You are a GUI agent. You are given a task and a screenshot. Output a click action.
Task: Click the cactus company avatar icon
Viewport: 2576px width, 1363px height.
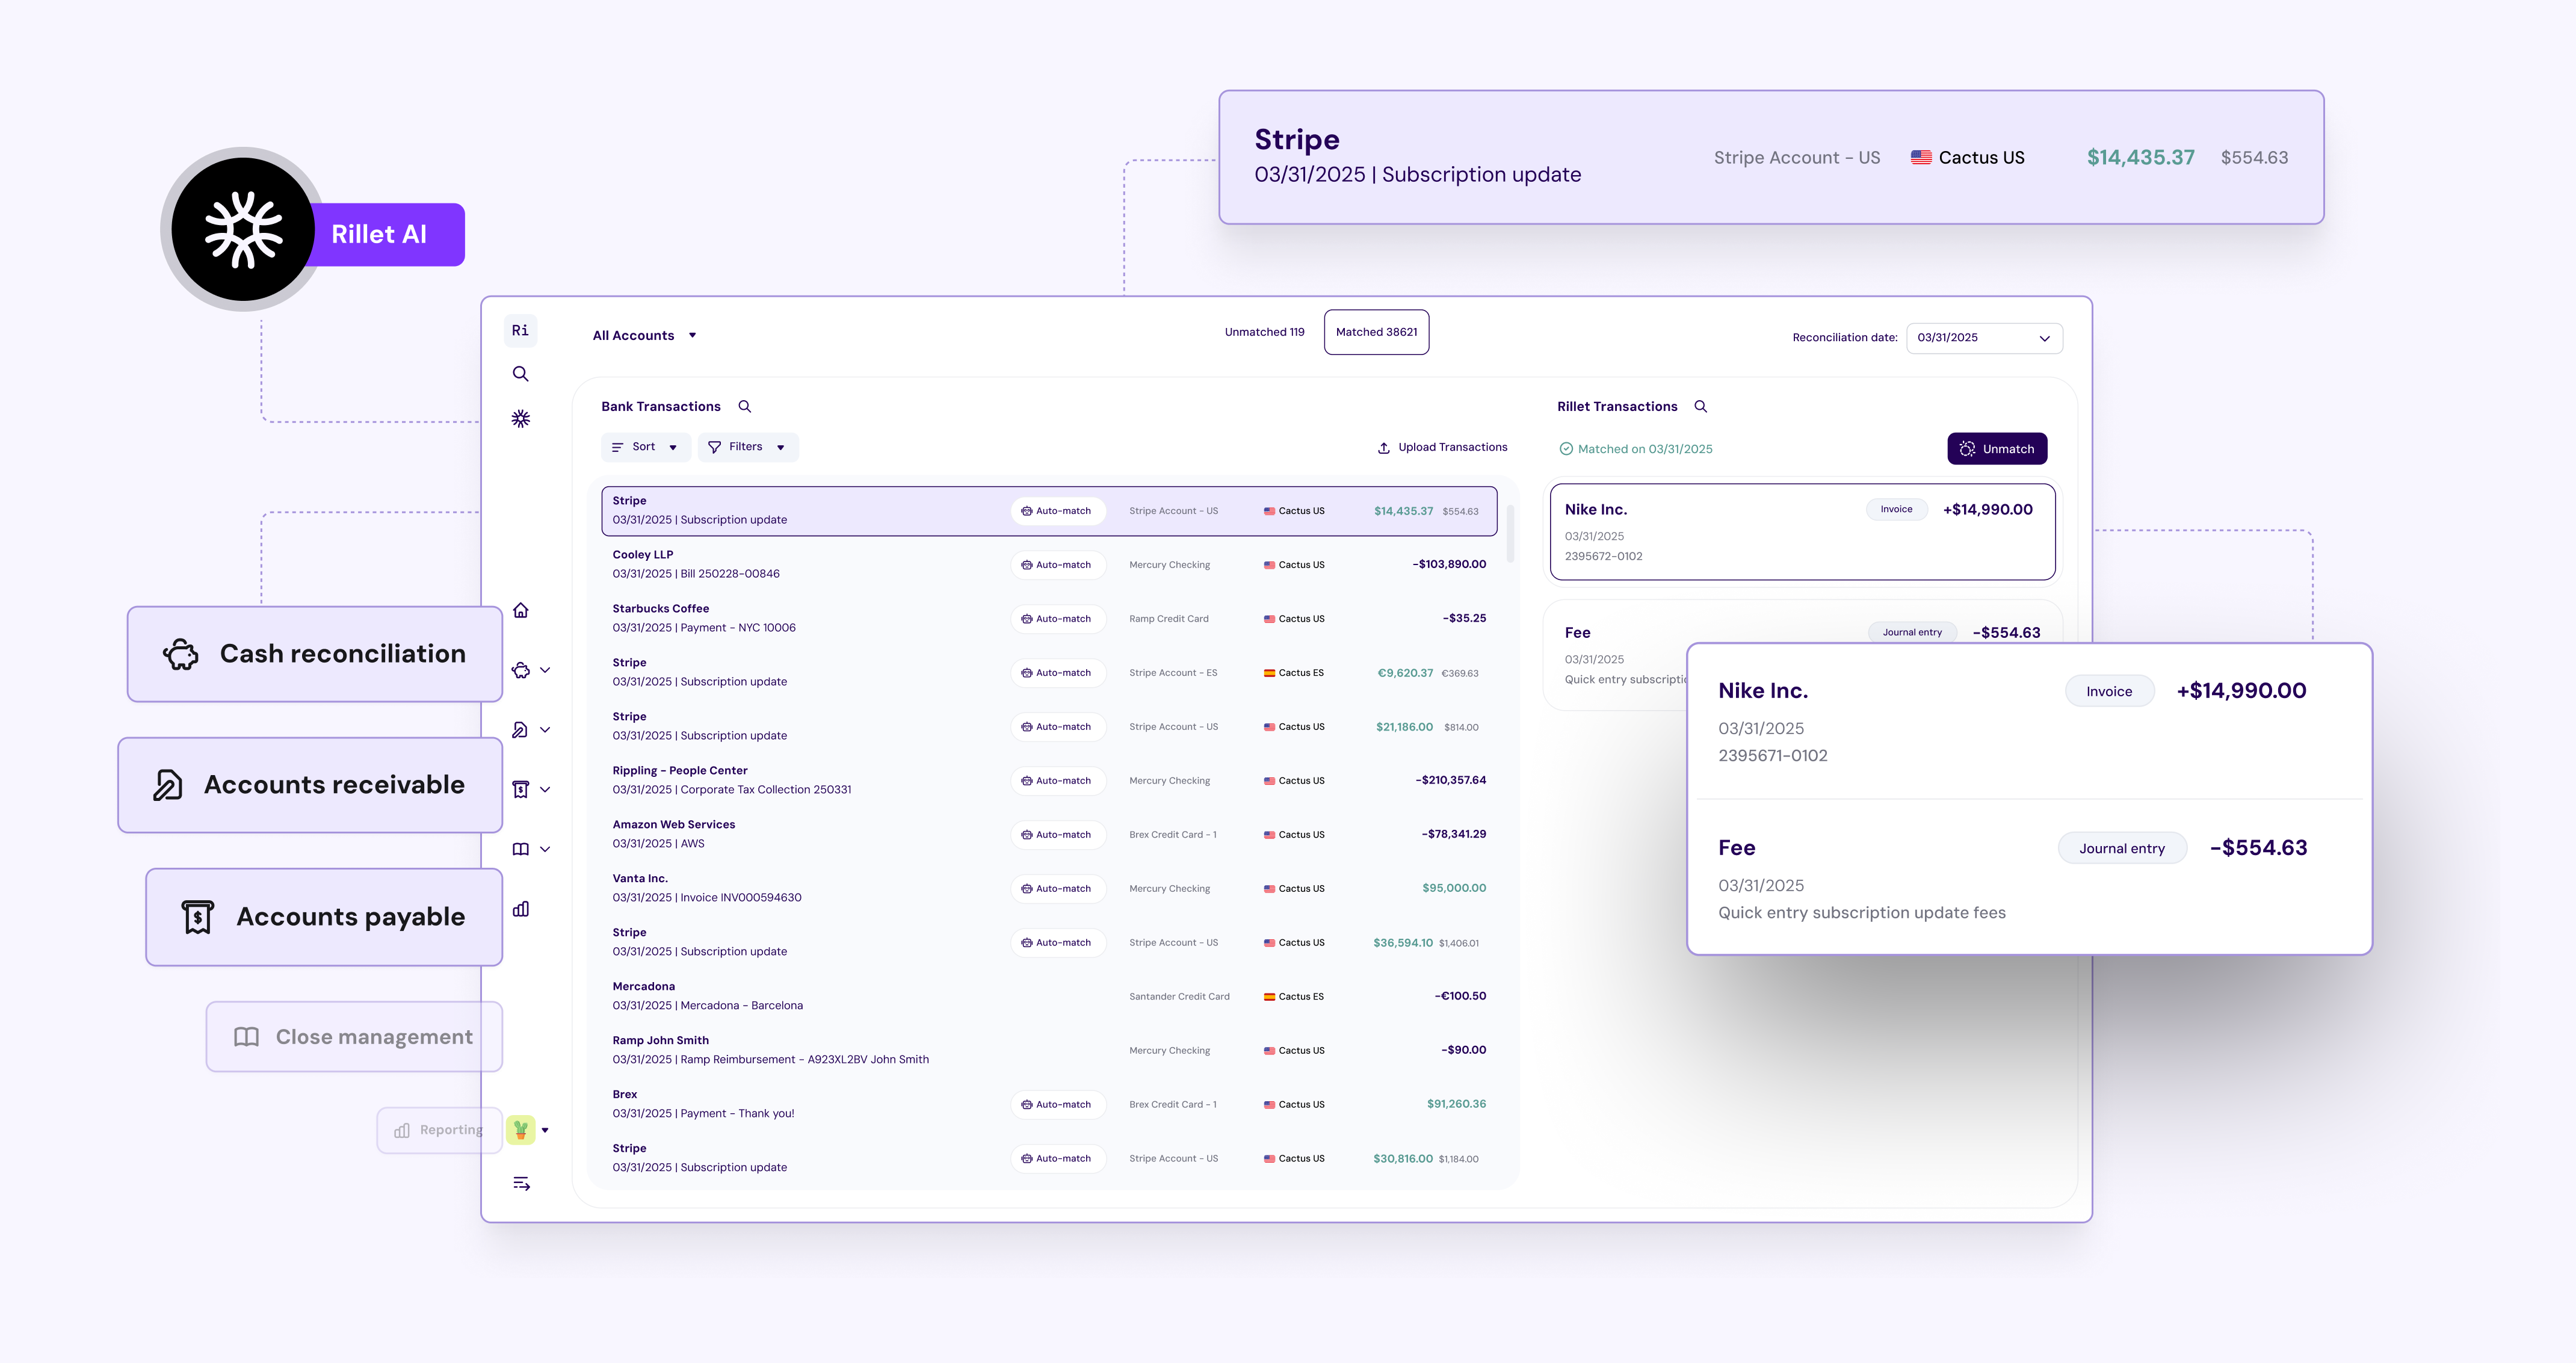(x=520, y=1130)
